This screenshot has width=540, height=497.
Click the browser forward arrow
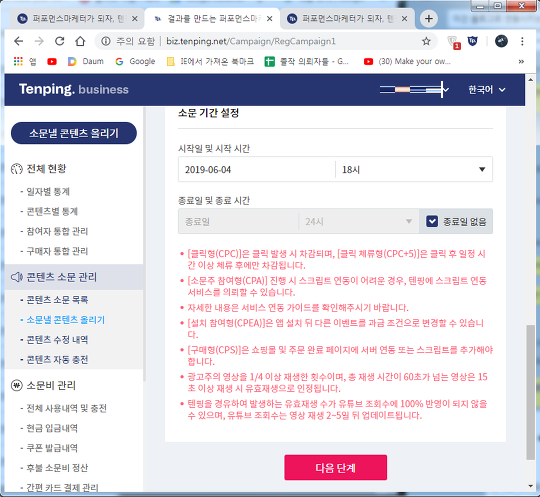39,41
